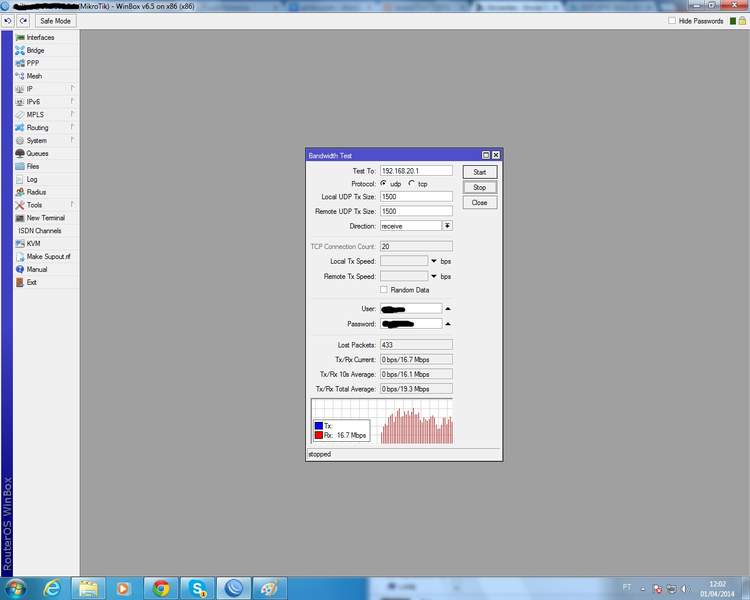Viewport: 750px width, 600px height.
Task: Select the tcp protocol radio button
Action: pos(411,183)
